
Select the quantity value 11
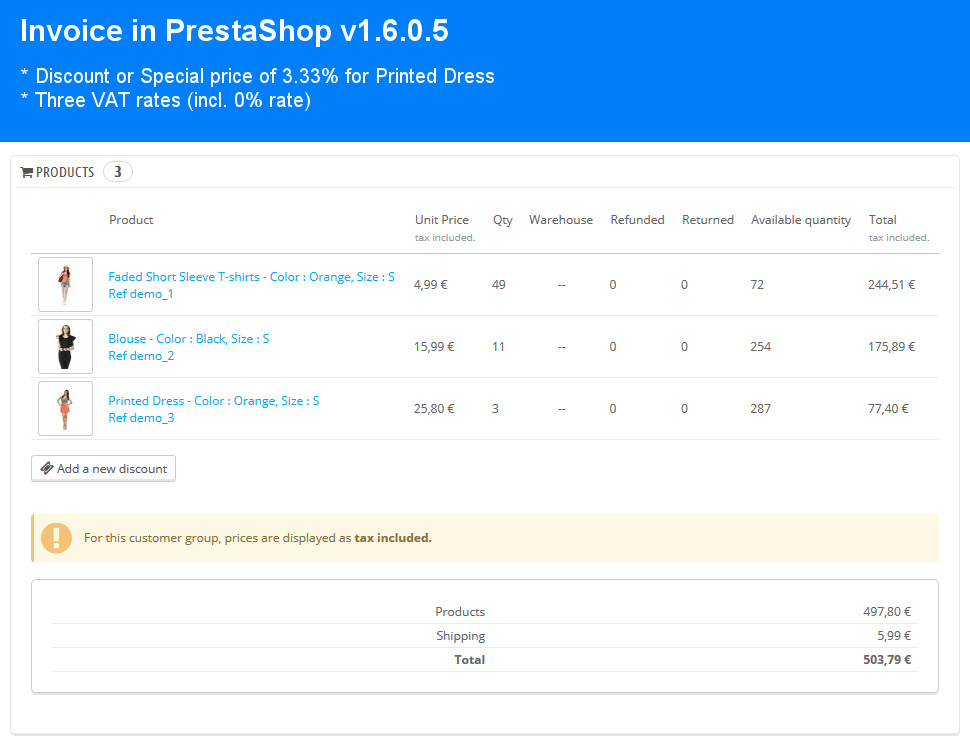point(498,346)
